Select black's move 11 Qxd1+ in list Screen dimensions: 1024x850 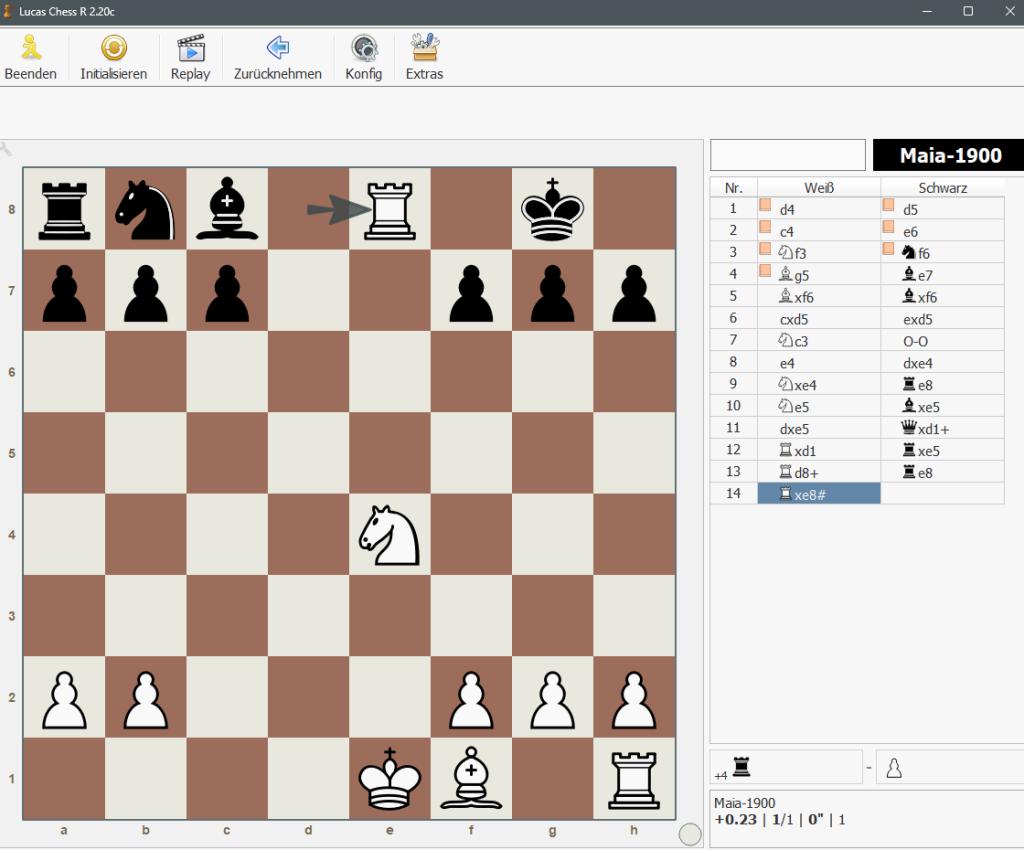click(941, 428)
